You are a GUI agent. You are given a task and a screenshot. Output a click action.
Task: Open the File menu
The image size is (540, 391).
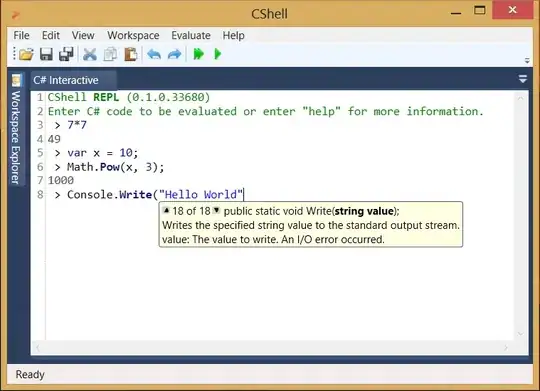point(21,35)
